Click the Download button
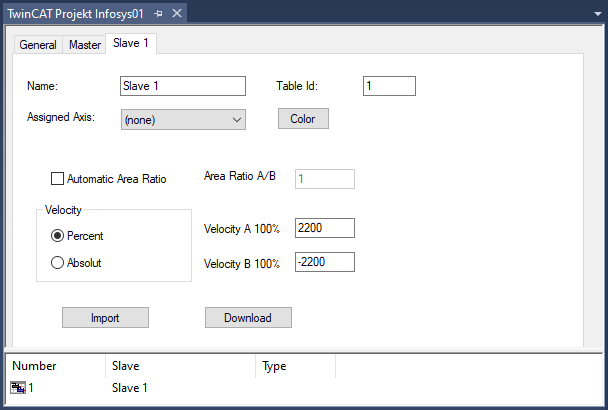This screenshot has height=410, width=608. click(248, 318)
